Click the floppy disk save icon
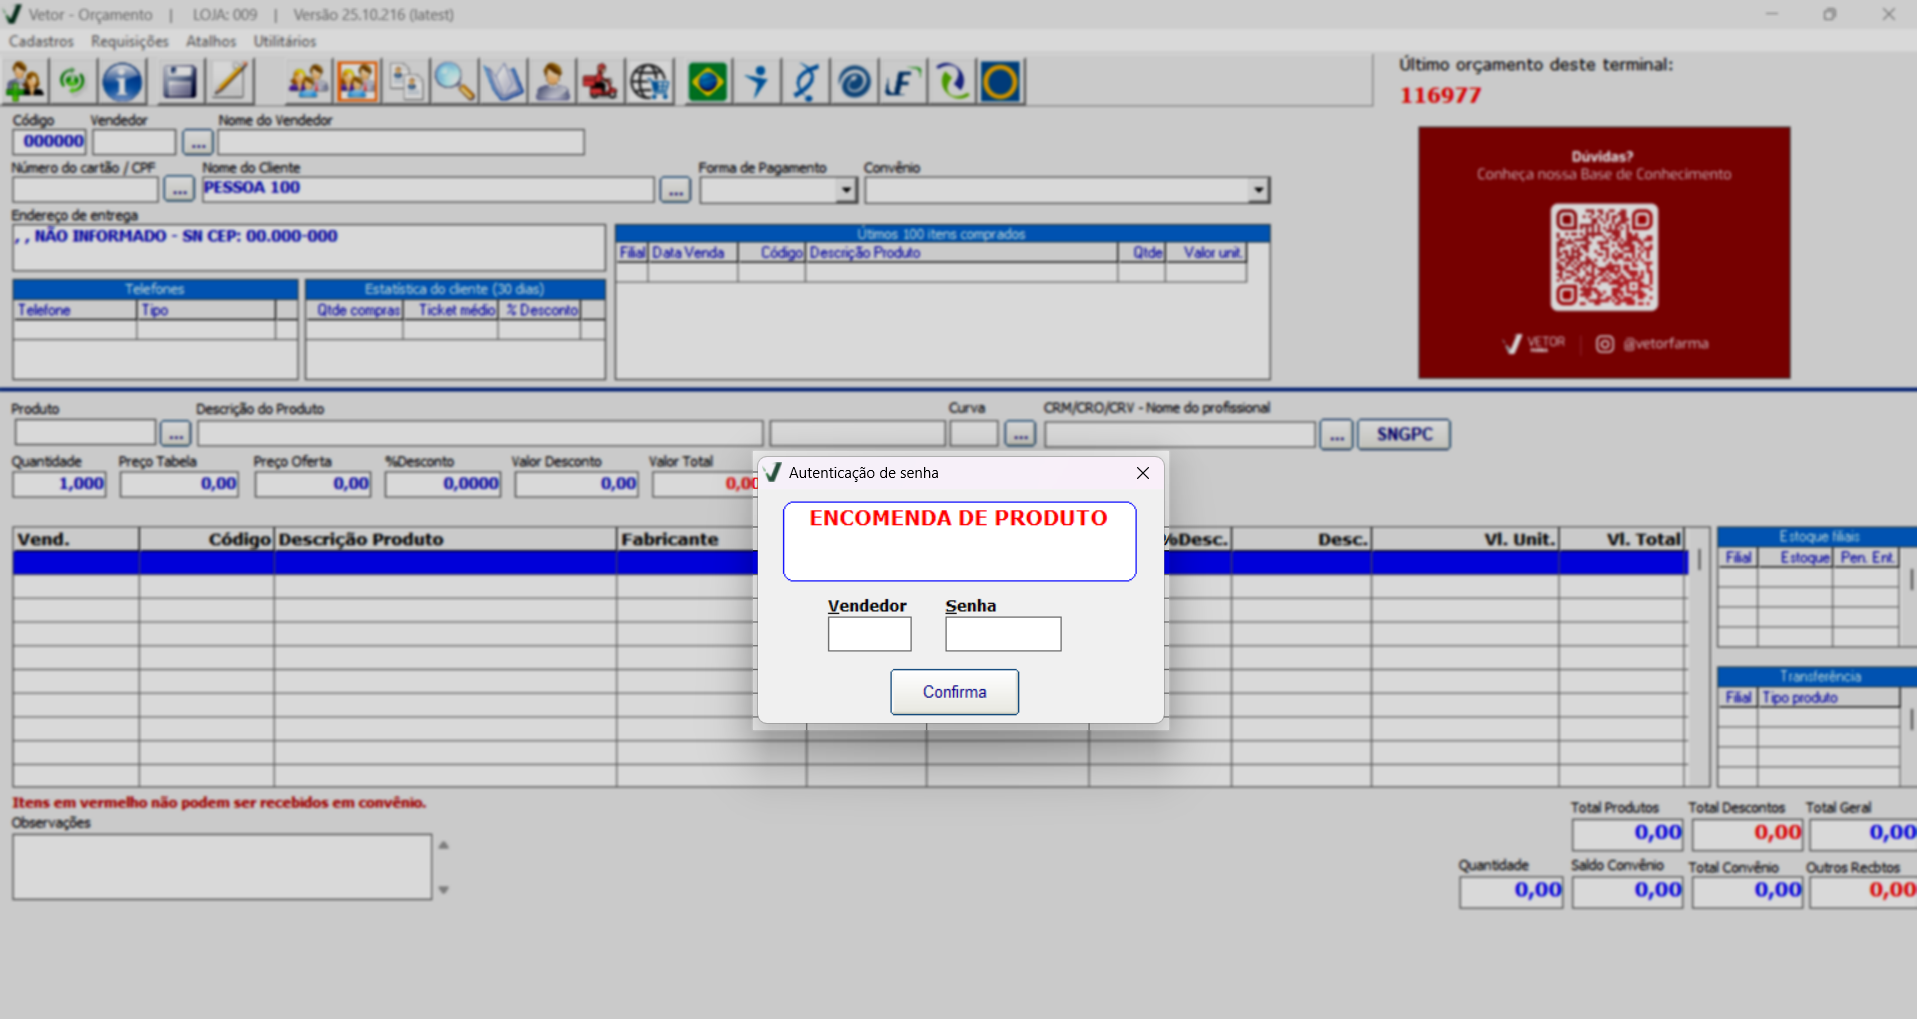1917x1019 pixels. (x=180, y=82)
